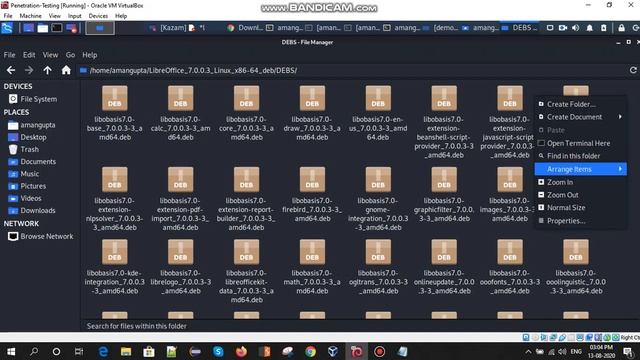Open VirtualBox Input menu
This screenshot has height=360, width=640.
(75, 16)
